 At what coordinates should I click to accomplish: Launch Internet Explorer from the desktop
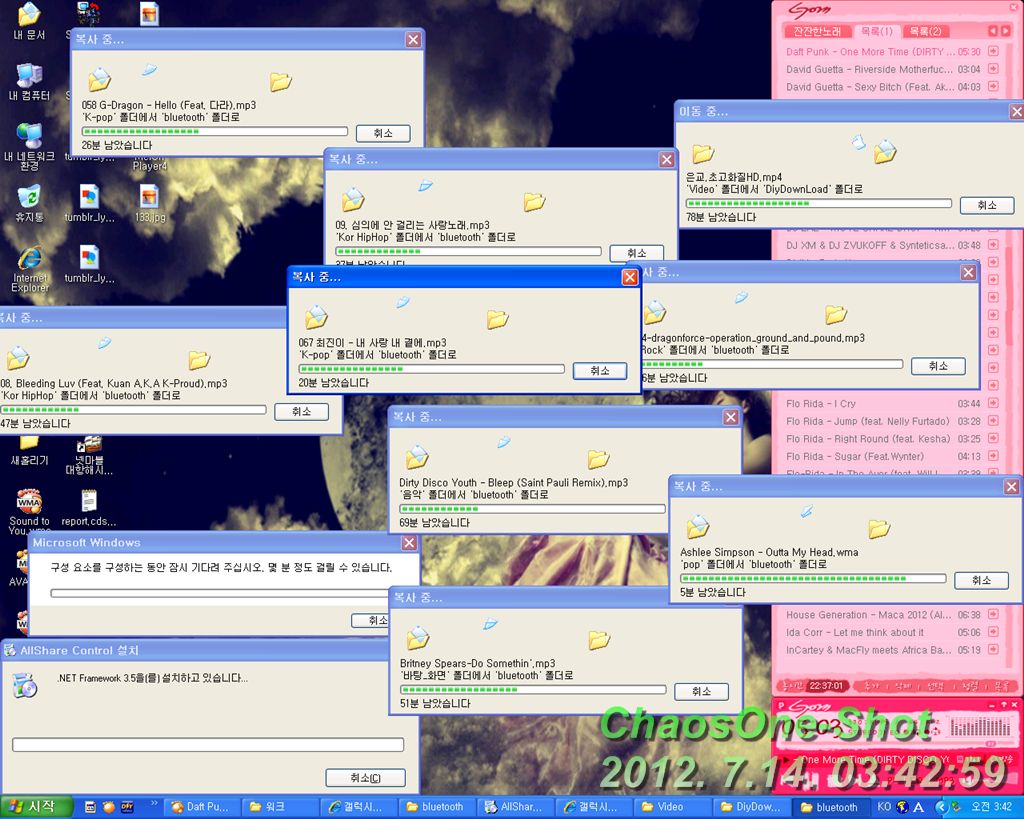tap(29, 269)
